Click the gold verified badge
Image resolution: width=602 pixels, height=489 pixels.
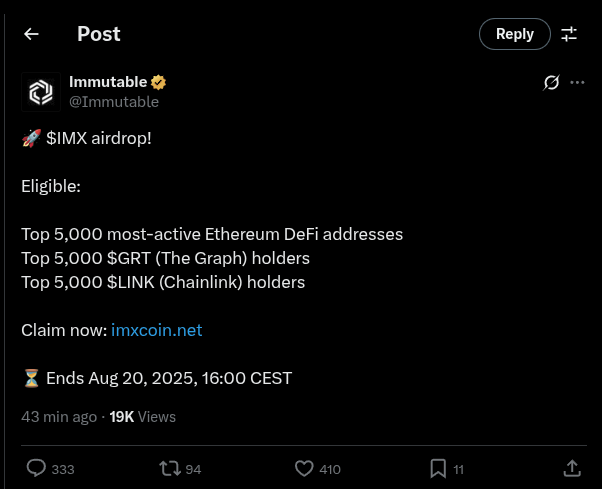159,82
